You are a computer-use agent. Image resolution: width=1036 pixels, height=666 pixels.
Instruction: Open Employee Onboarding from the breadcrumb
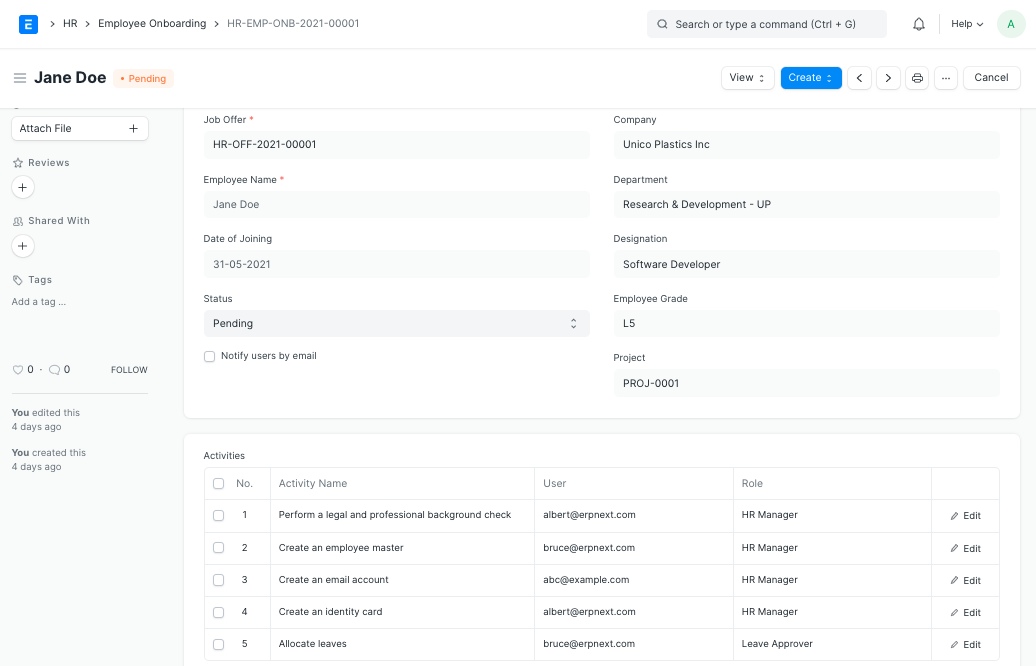pyautogui.click(x=152, y=23)
